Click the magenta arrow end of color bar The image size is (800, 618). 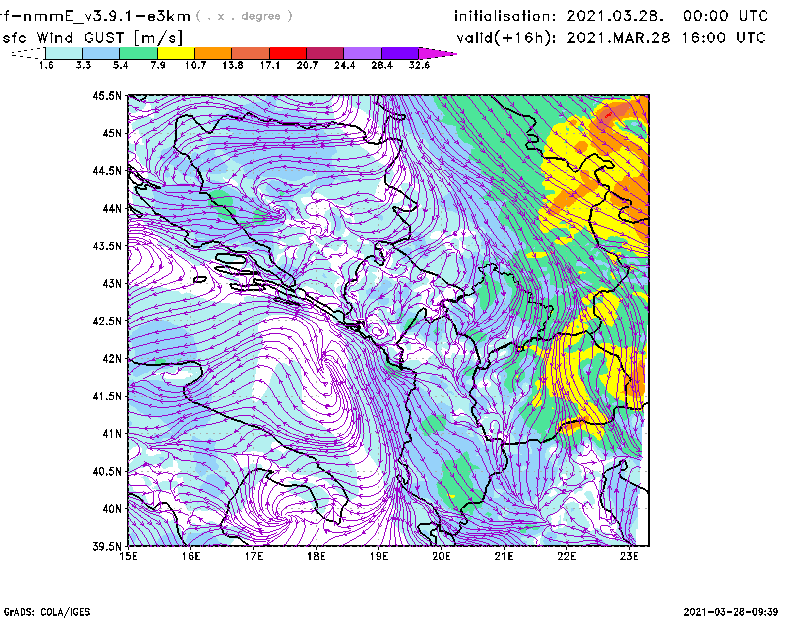(438, 52)
